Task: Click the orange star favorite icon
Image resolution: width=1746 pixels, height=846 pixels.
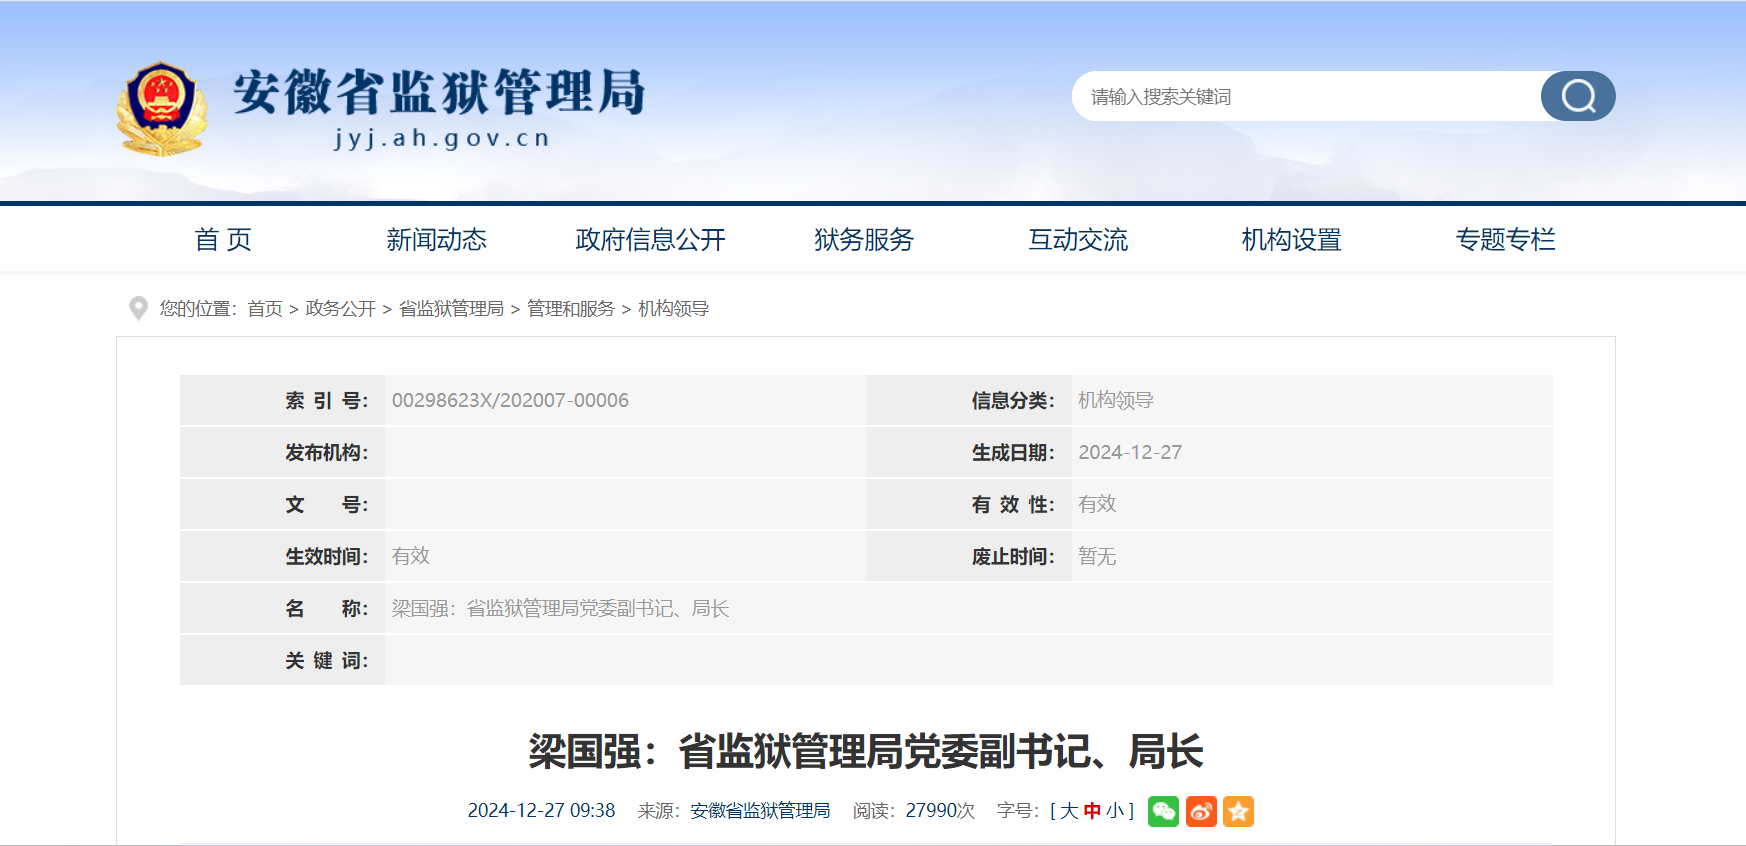Action: pos(1238,811)
